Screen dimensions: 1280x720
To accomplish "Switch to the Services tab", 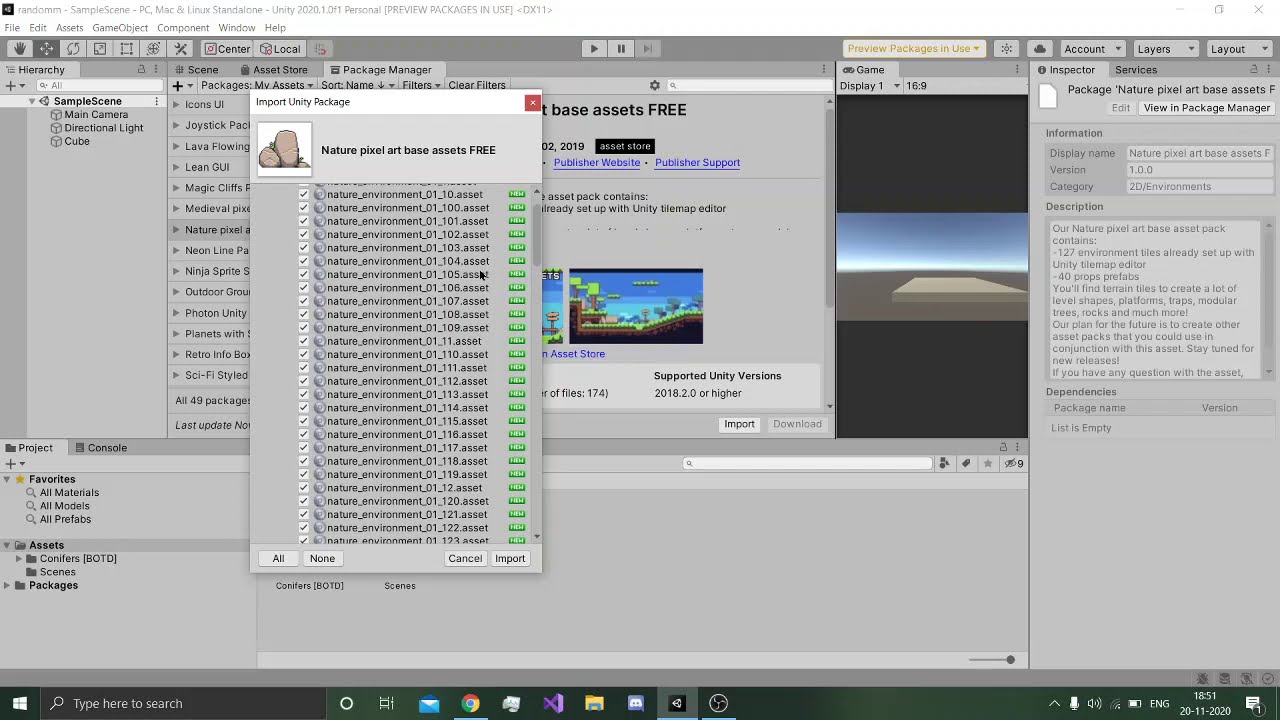I will pyautogui.click(x=1136, y=70).
